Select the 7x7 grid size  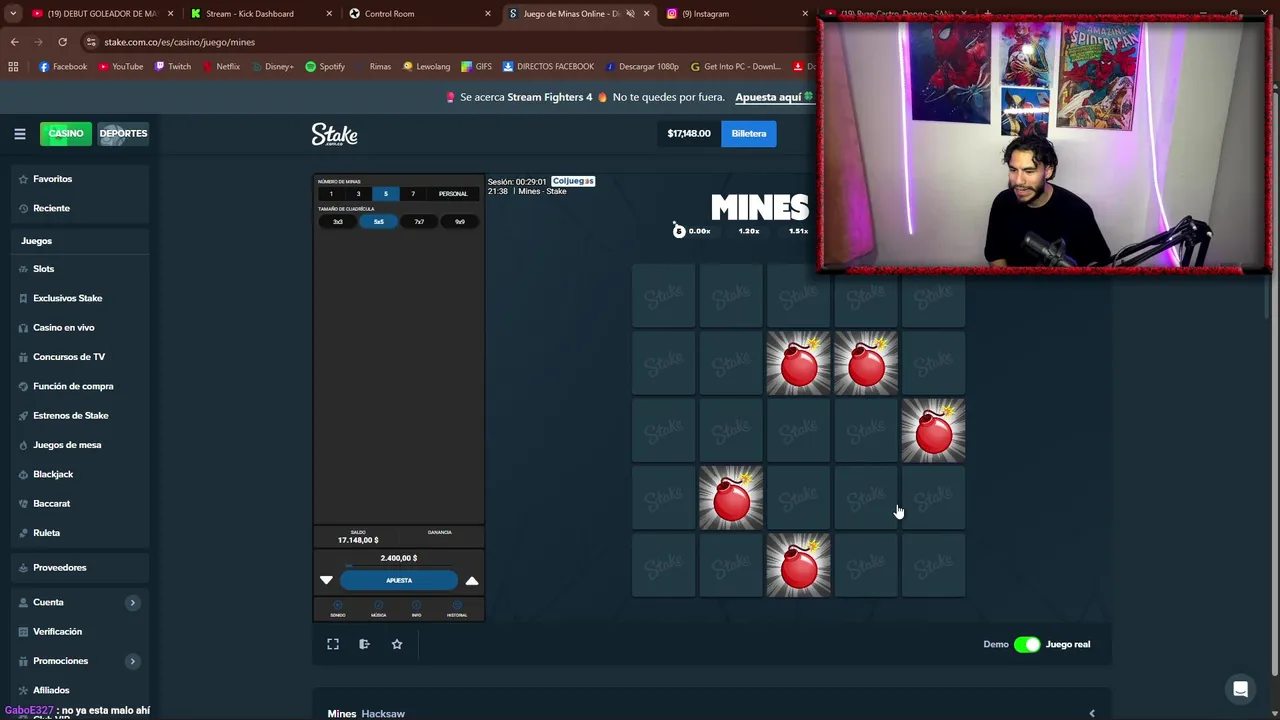tap(419, 222)
